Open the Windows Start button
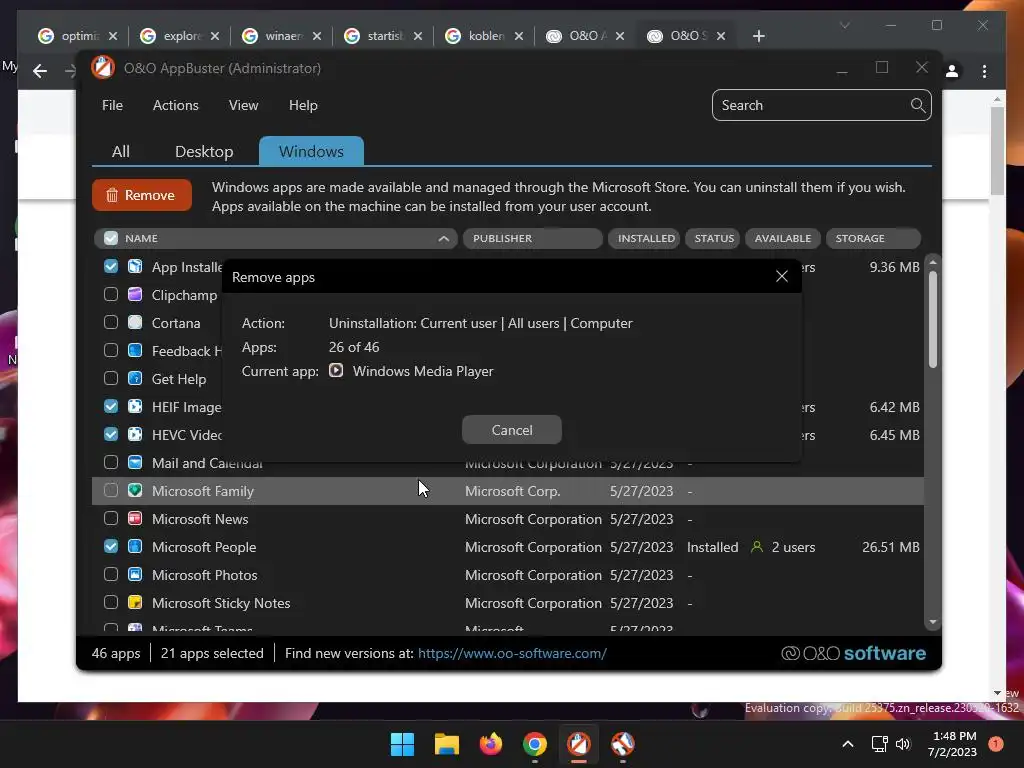The height and width of the screenshot is (768, 1024). click(x=402, y=744)
